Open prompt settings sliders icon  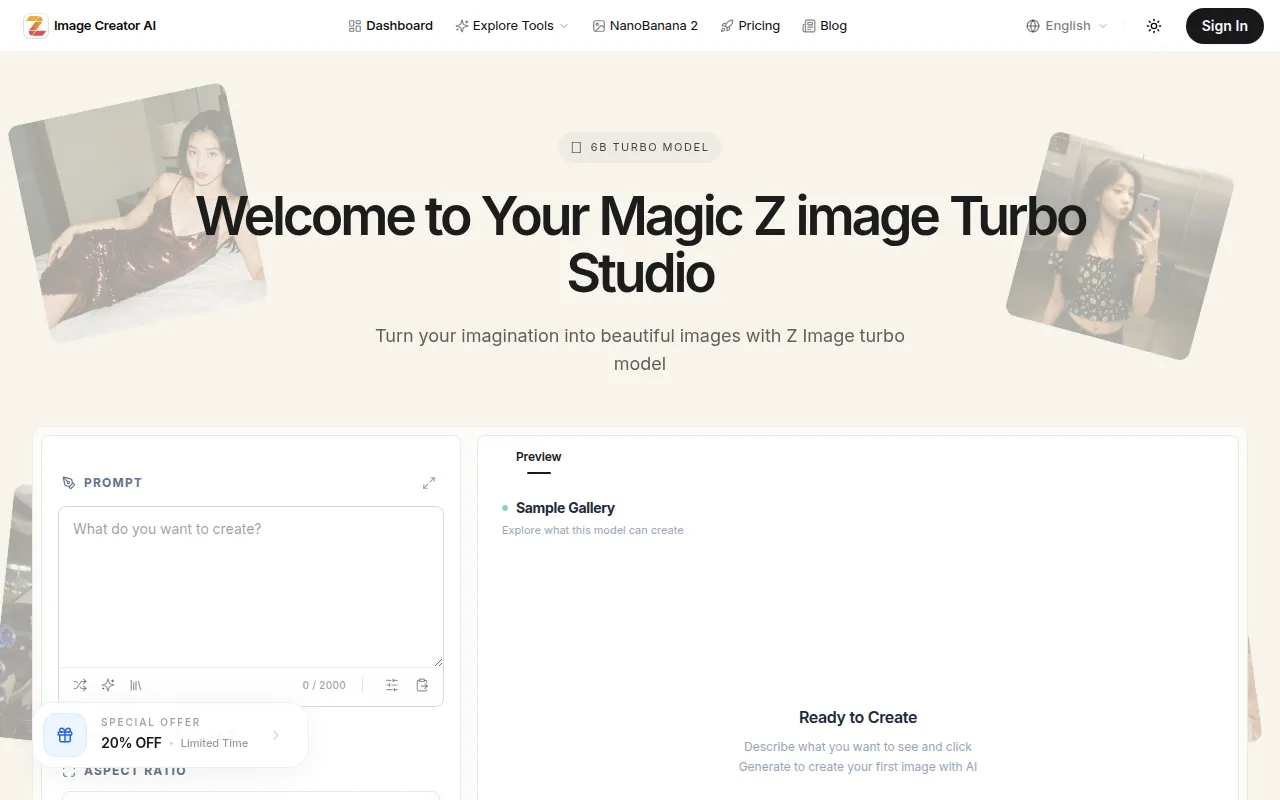(x=392, y=685)
